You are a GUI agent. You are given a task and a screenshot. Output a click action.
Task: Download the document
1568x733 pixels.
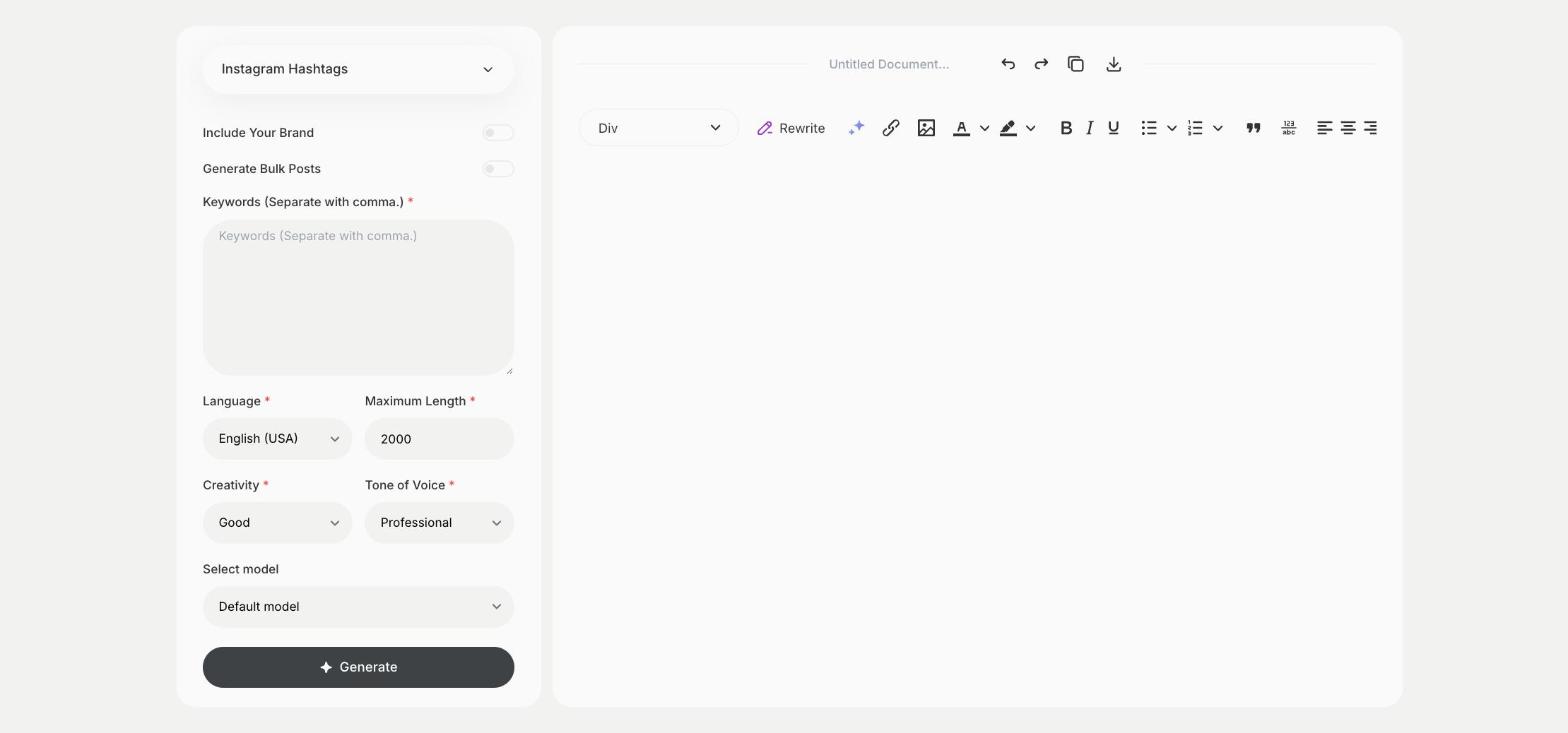(1114, 64)
